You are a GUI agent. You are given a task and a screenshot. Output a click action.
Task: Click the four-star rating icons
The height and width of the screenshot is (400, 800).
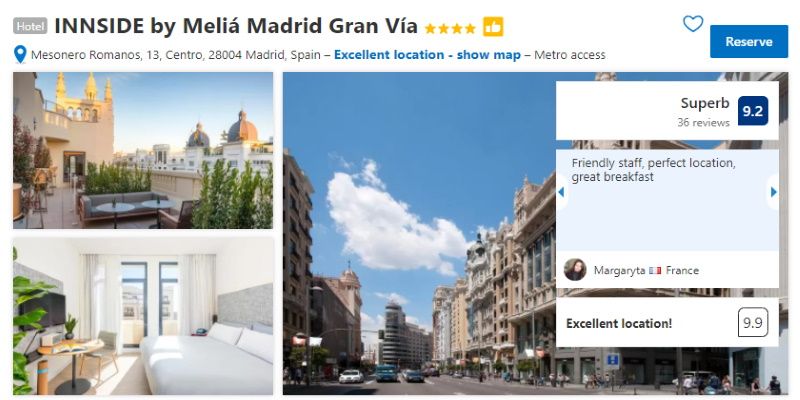point(450,29)
